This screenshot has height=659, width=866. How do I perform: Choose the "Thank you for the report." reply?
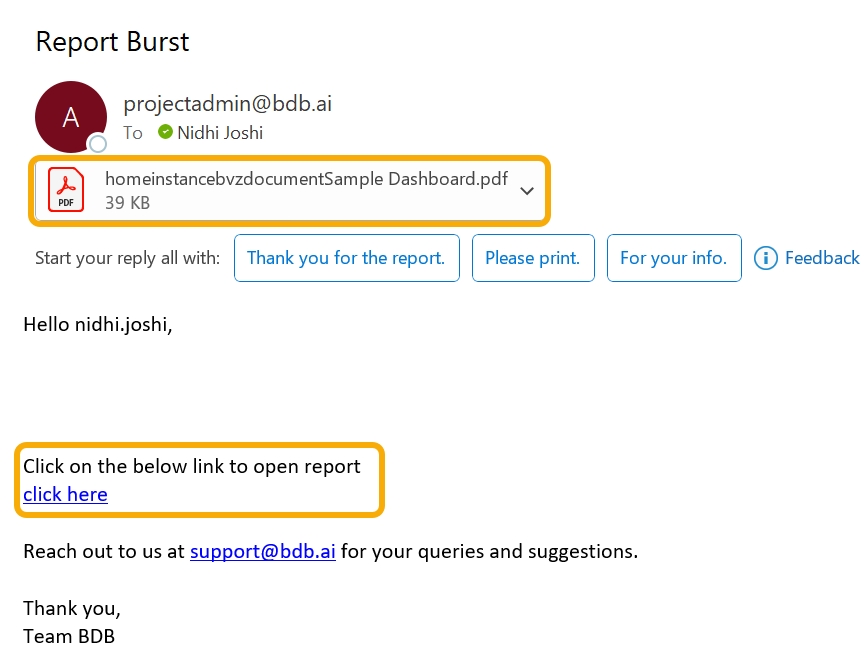pos(346,258)
